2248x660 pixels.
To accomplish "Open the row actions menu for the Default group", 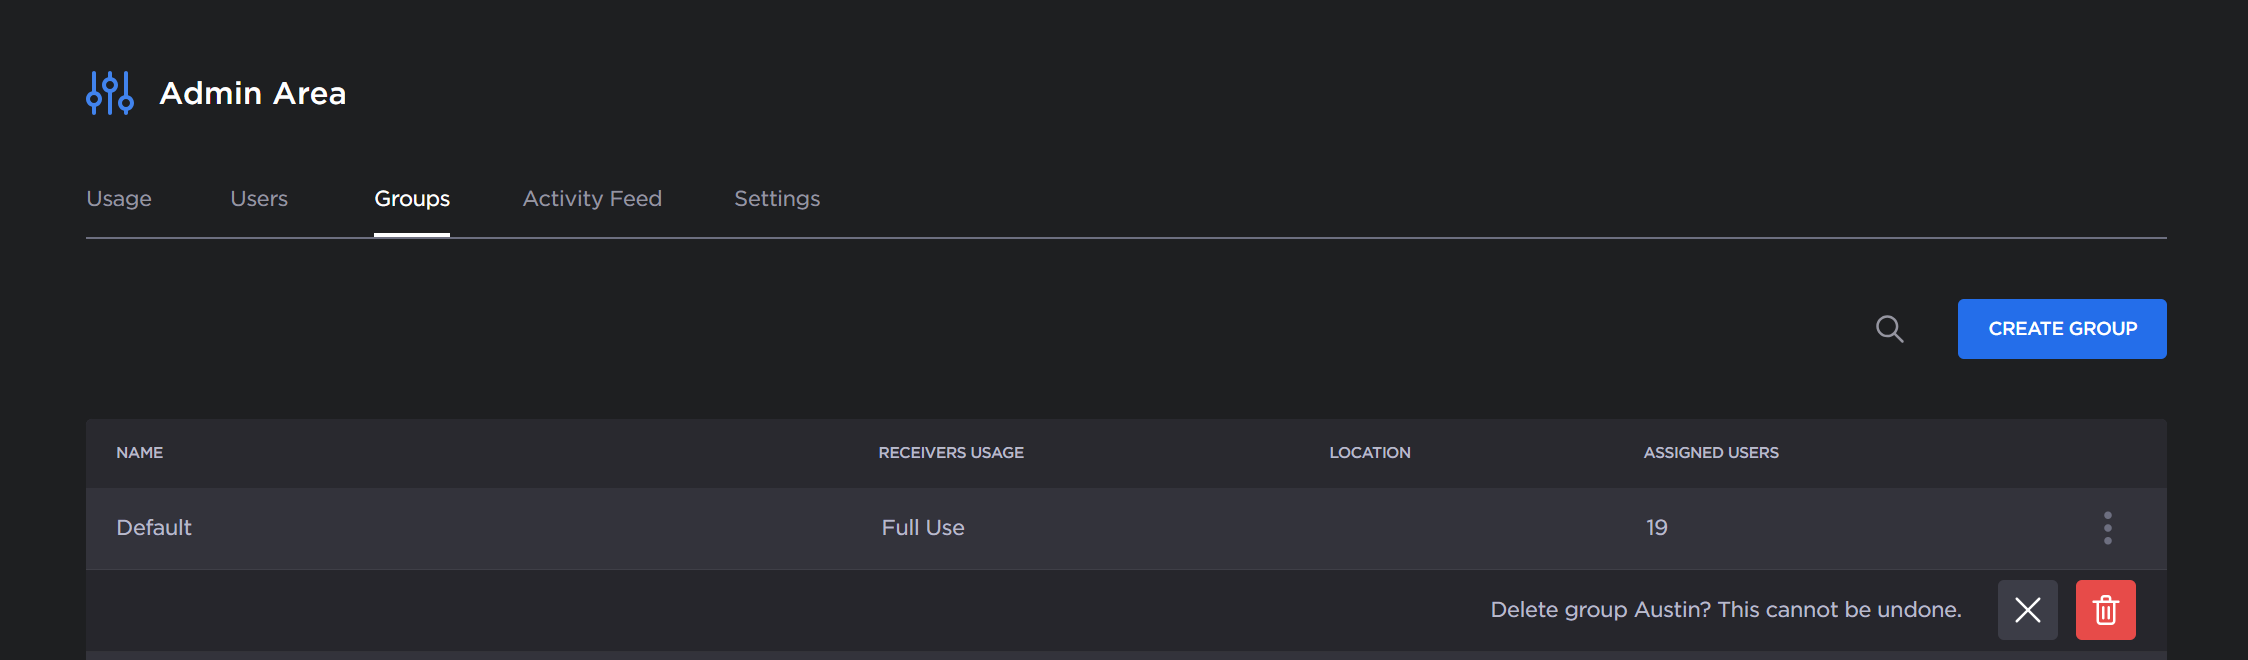I will click(2107, 528).
